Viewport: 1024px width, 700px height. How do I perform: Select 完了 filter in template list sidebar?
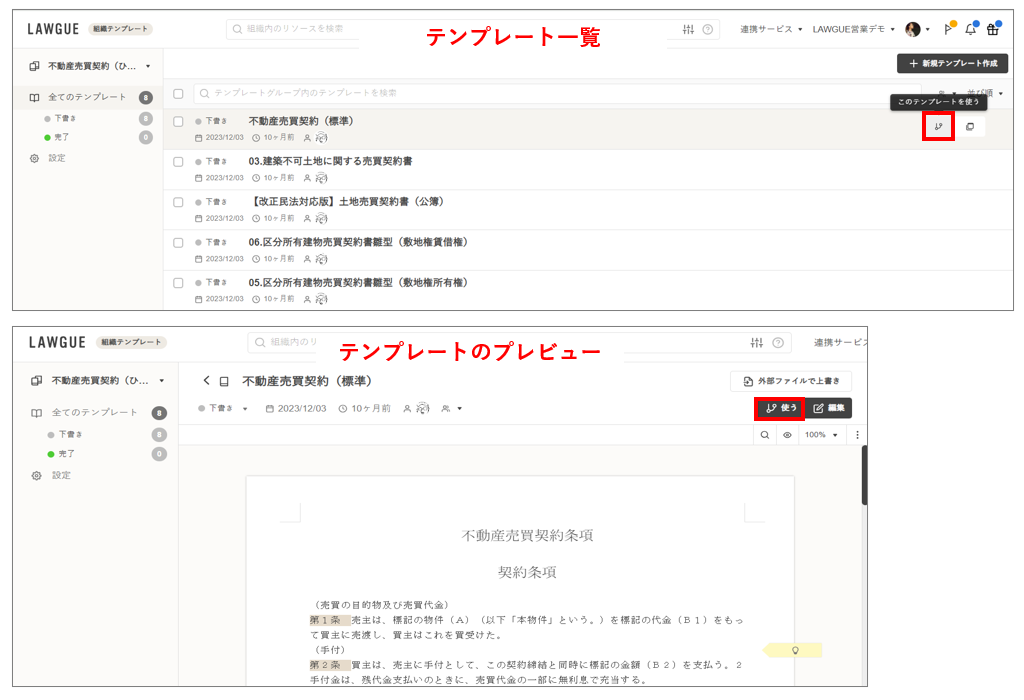point(62,137)
